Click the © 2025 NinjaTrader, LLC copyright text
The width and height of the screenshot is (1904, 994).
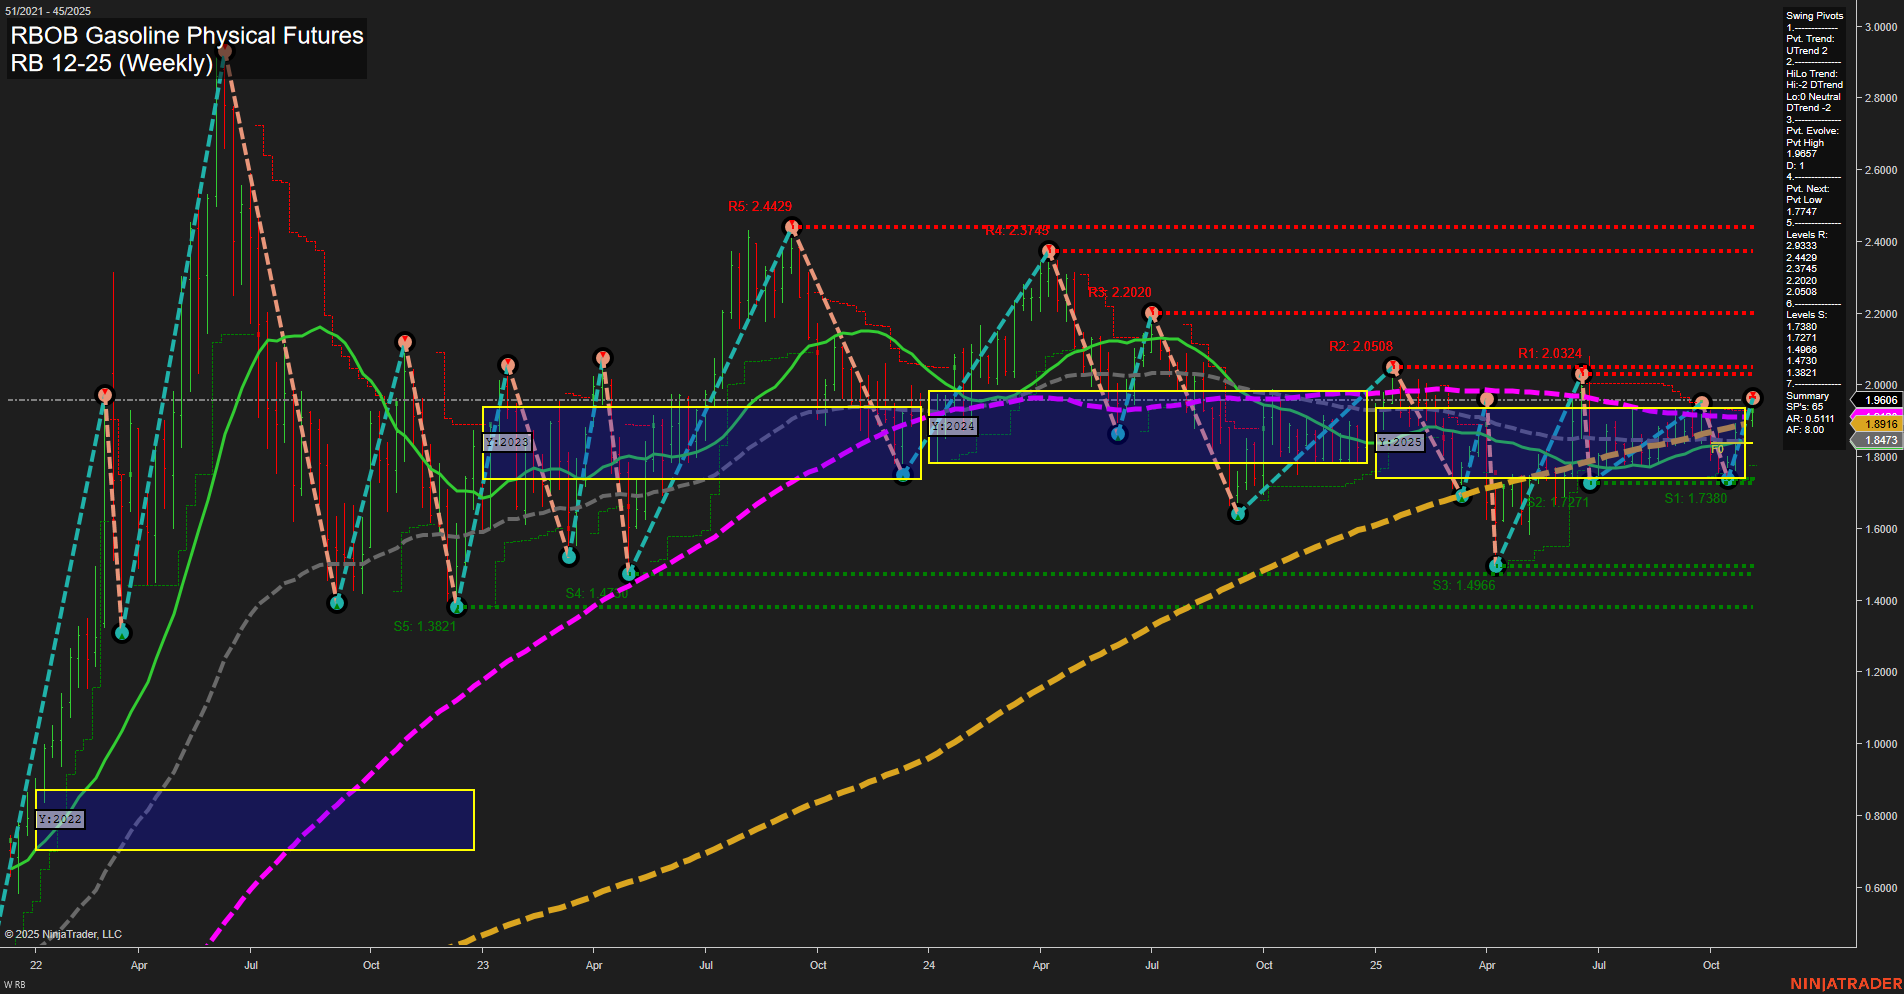(x=64, y=933)
